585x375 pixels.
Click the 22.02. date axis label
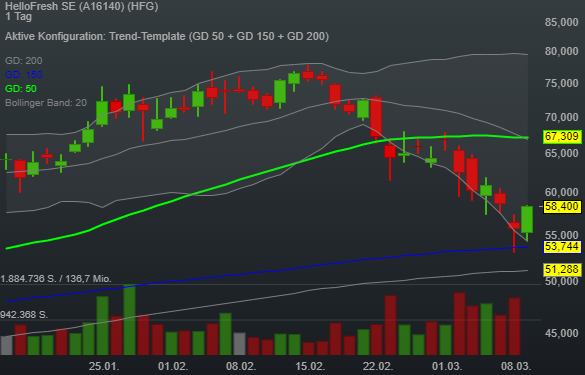coord(378,366)
